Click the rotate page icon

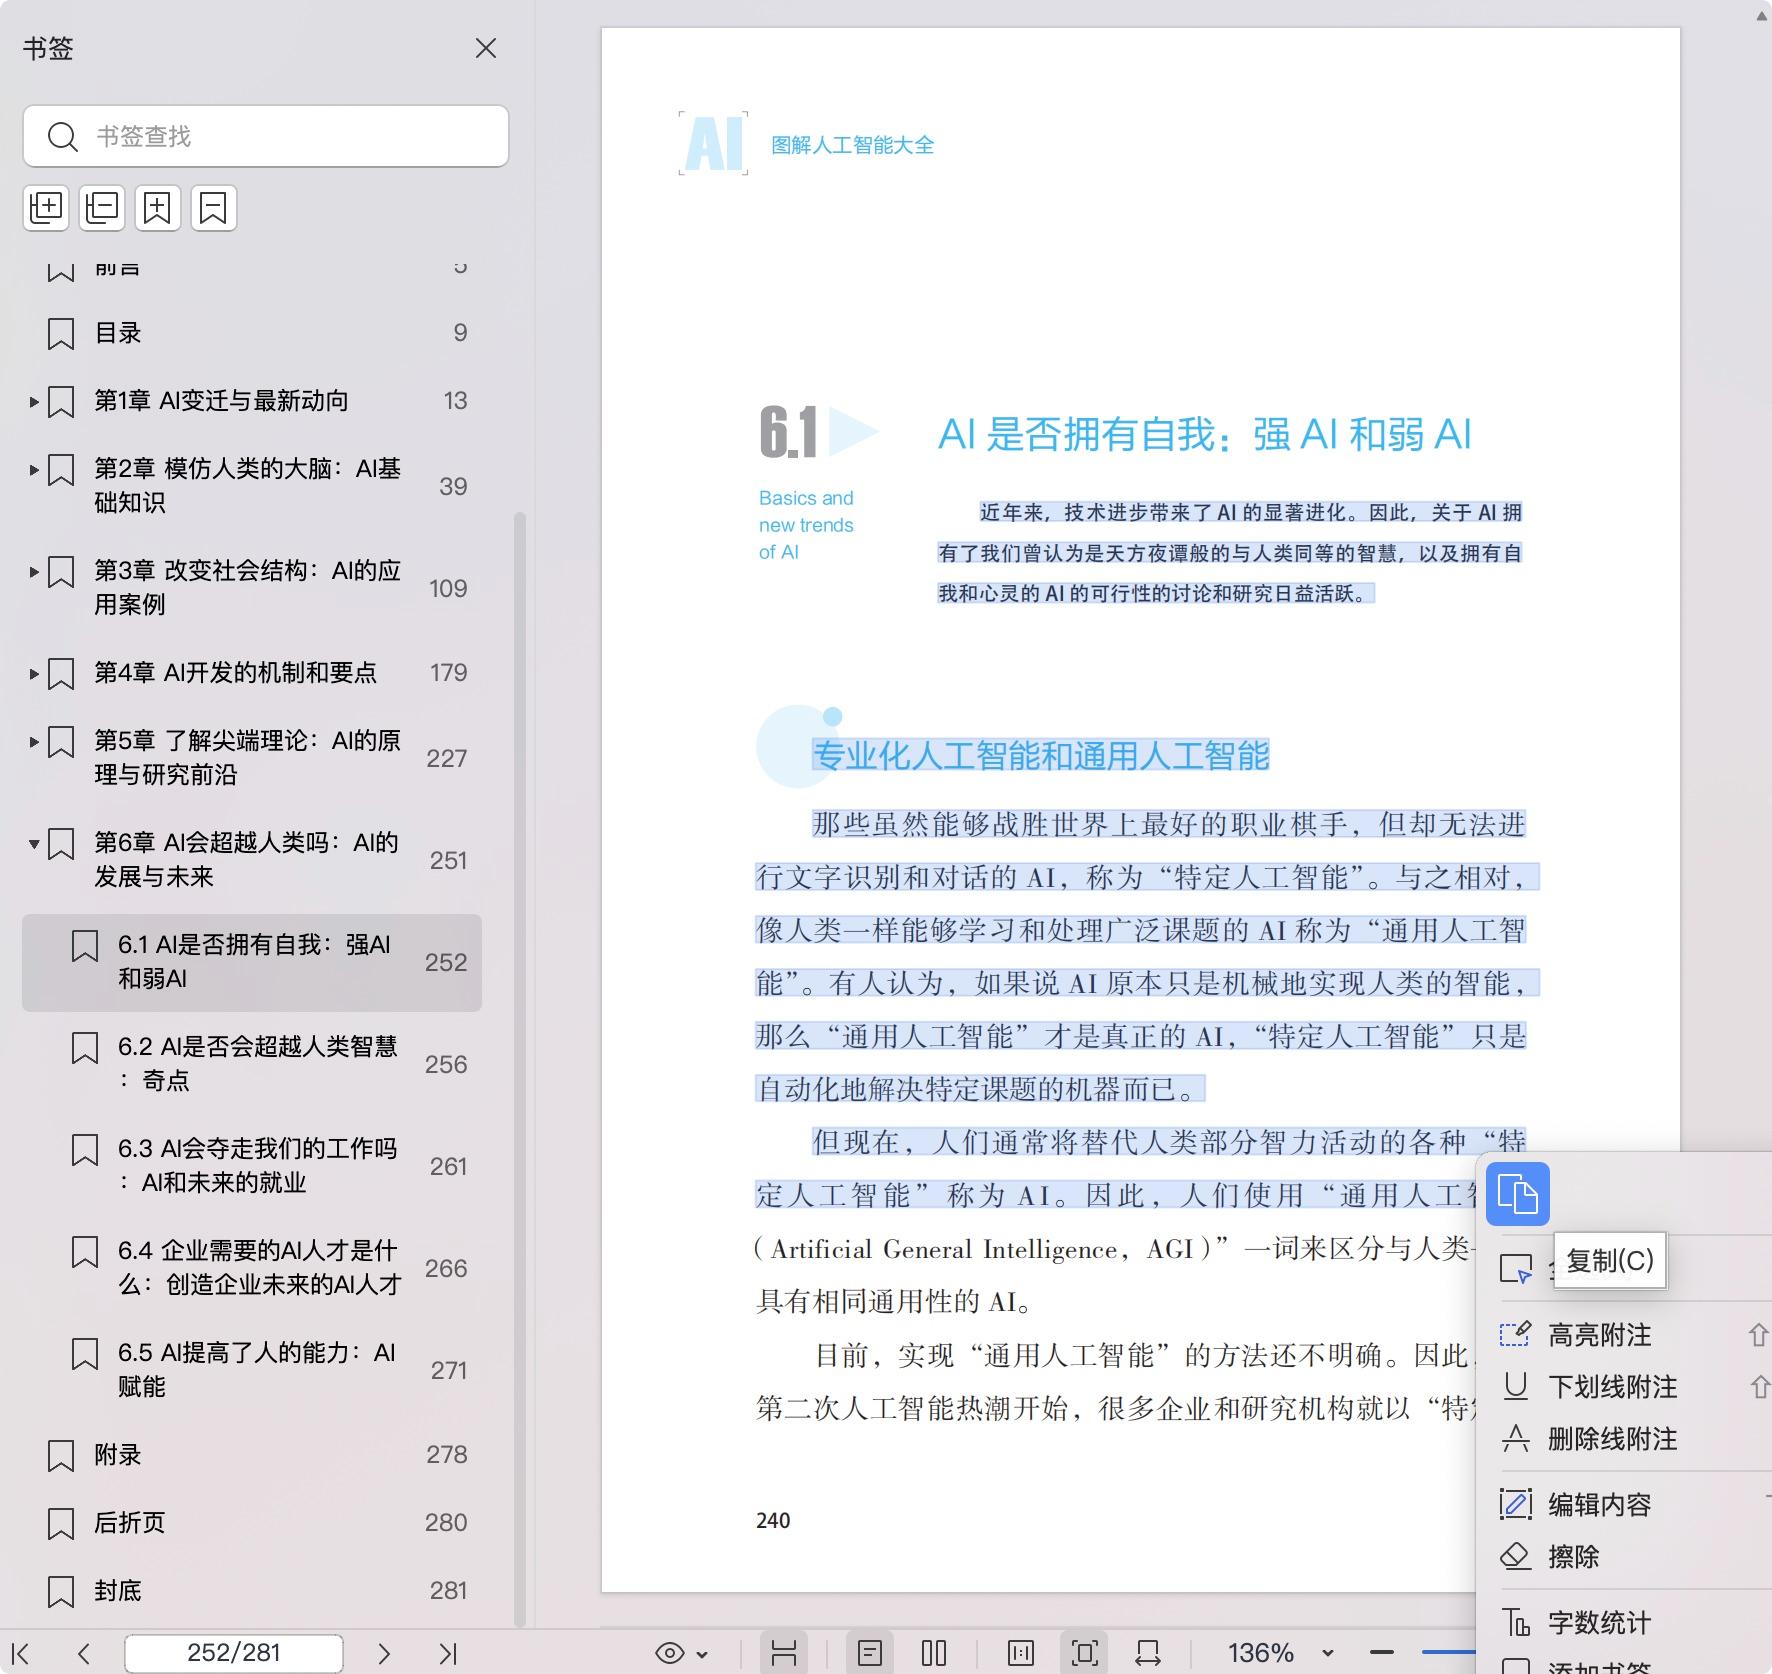tap(1148, 1653)
